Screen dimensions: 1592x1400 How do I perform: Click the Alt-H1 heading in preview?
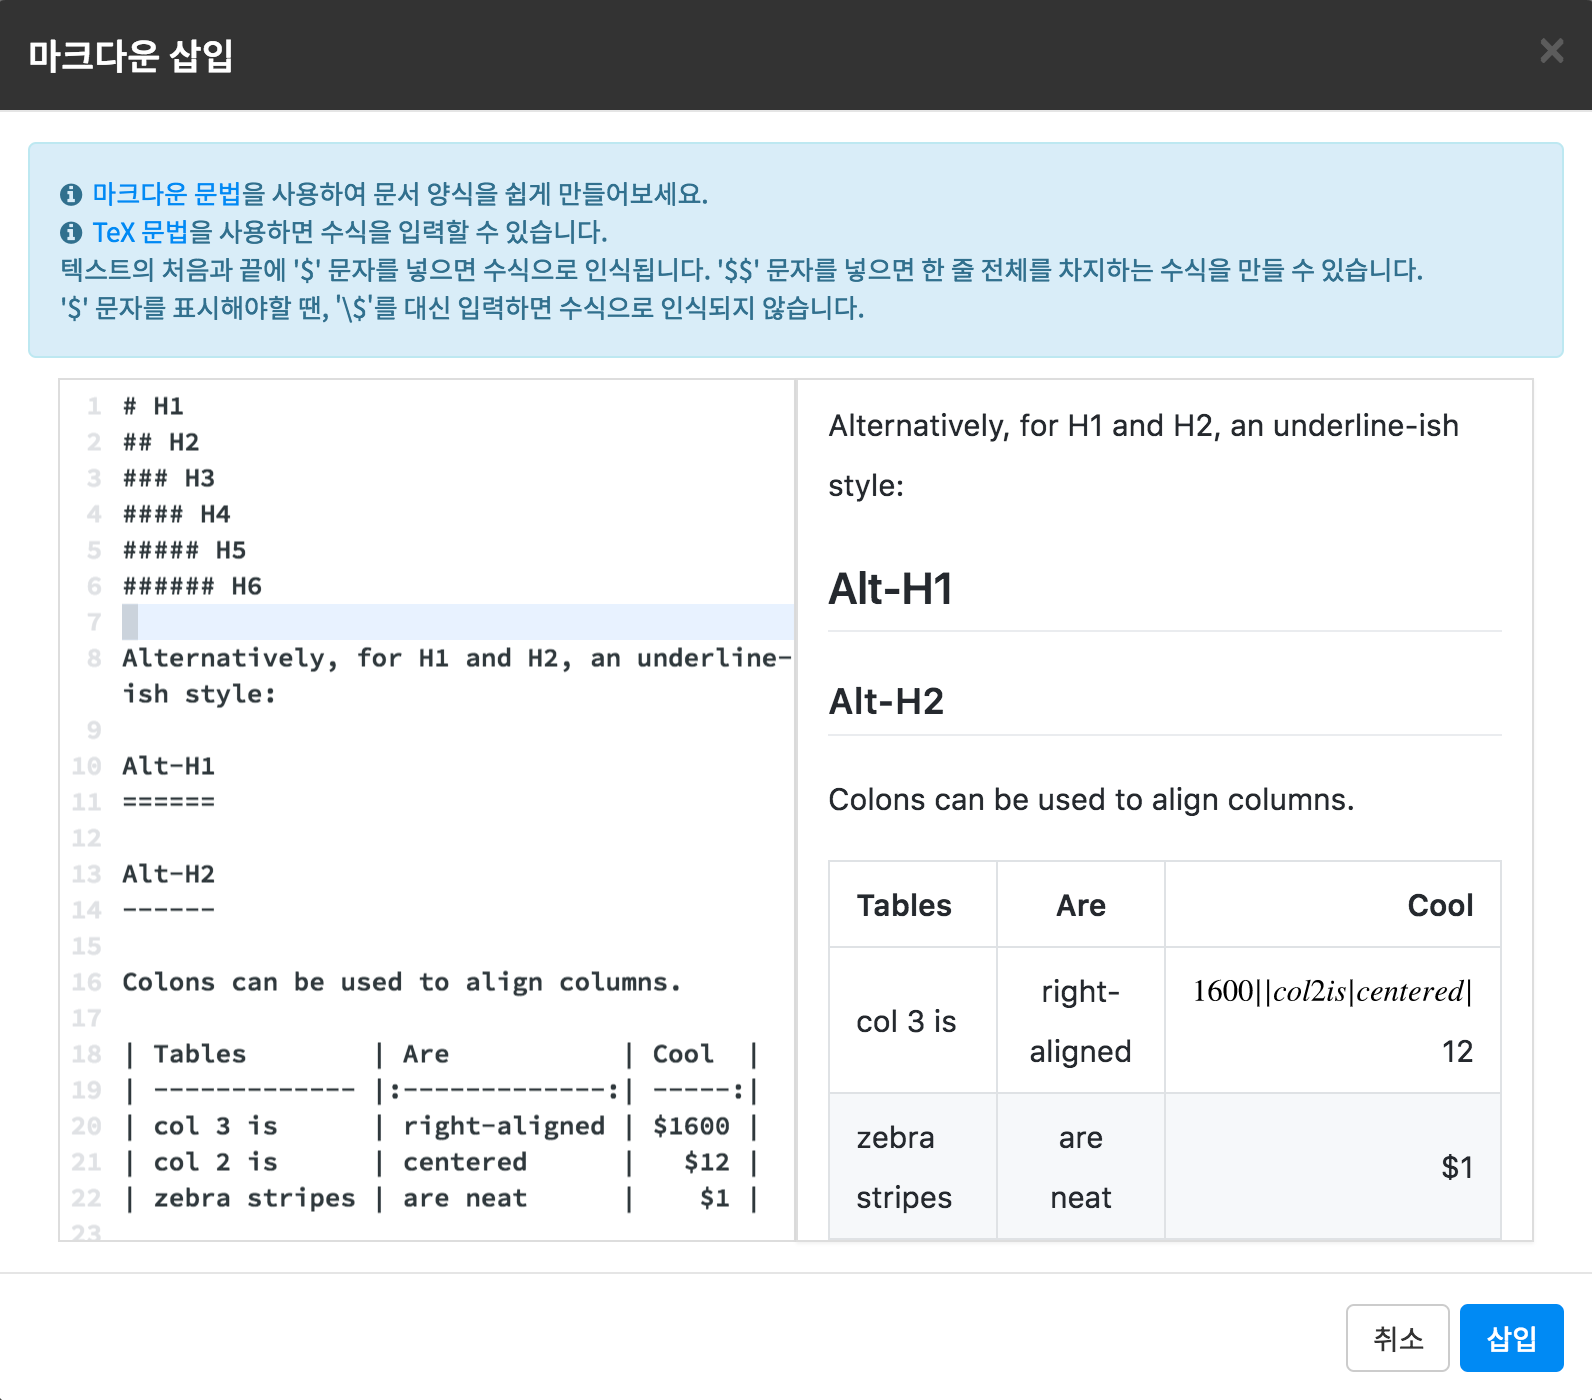pyautogui.click(x=890, y=589)
